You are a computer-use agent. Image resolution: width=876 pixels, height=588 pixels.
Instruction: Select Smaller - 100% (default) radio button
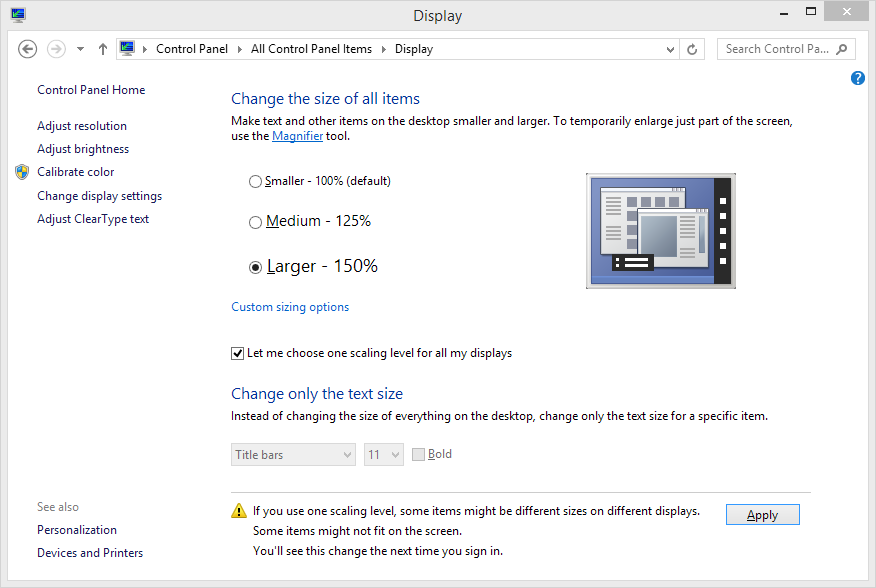[255, 182]
